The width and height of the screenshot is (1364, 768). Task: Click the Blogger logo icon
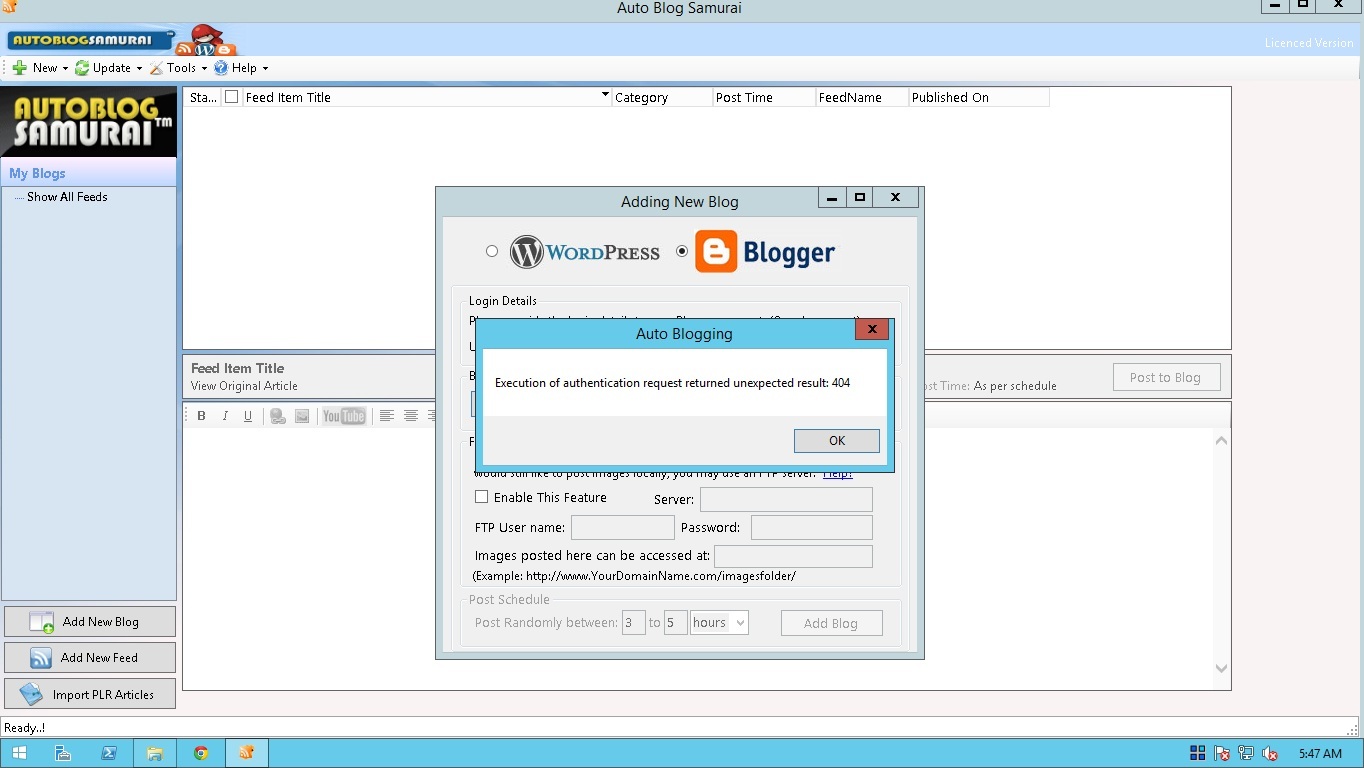click(x=716, y=252)
